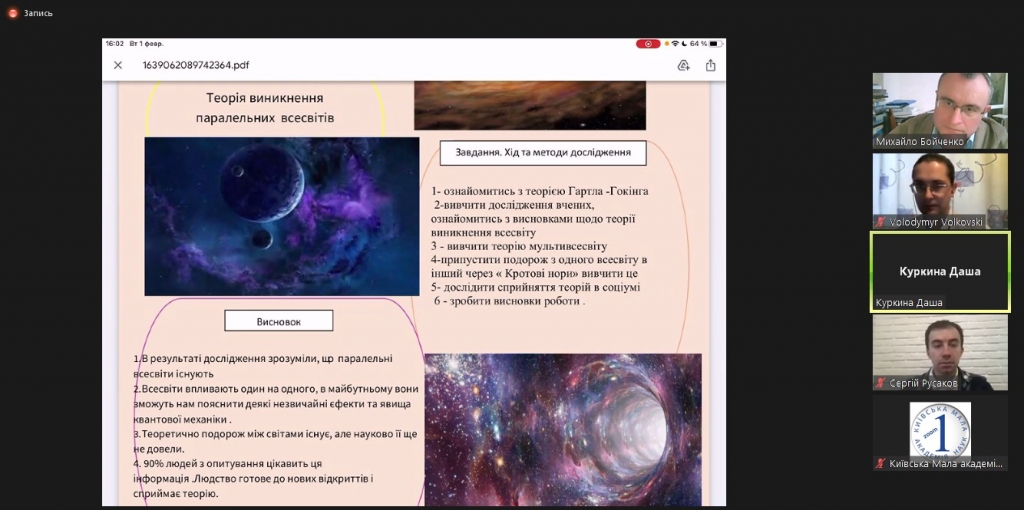Click conclusion line '4. 90% людей з опитування цікавить ця'

click(x=228, y=464)
